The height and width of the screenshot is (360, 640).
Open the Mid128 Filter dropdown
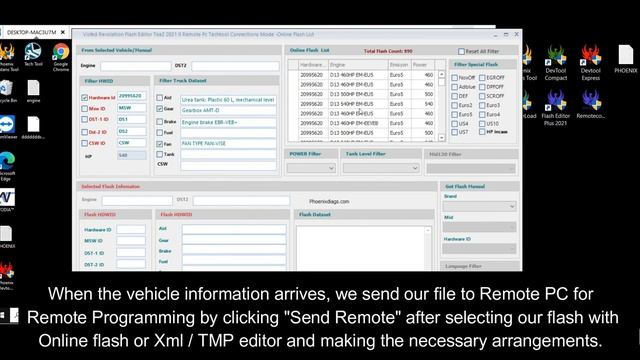point(471,168)
